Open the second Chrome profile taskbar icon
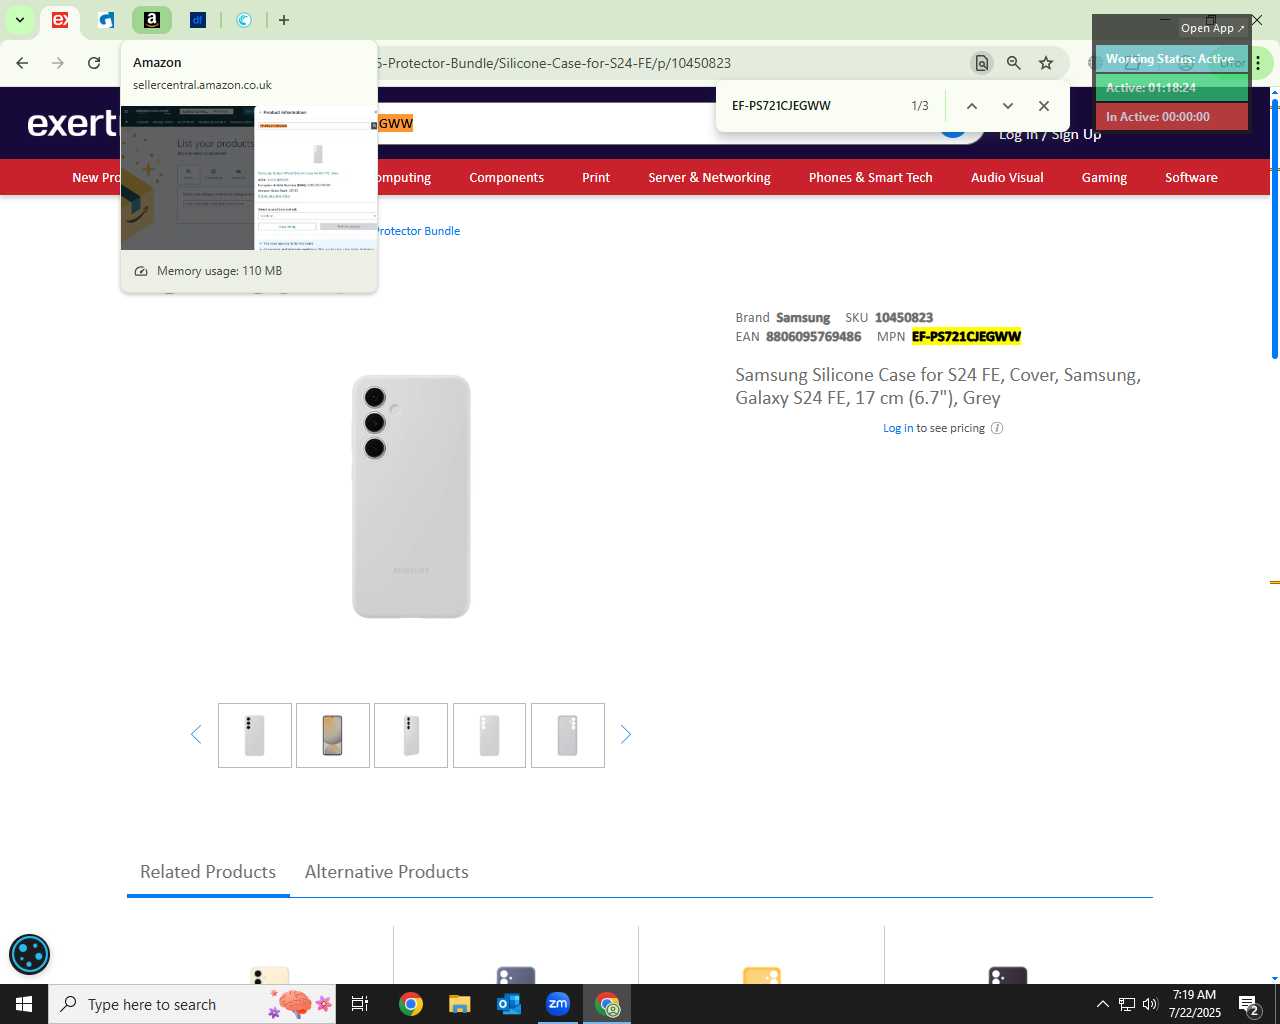Image resolution: width=1280 pixels, height=1024 pixels. [x=608, y=1004]
